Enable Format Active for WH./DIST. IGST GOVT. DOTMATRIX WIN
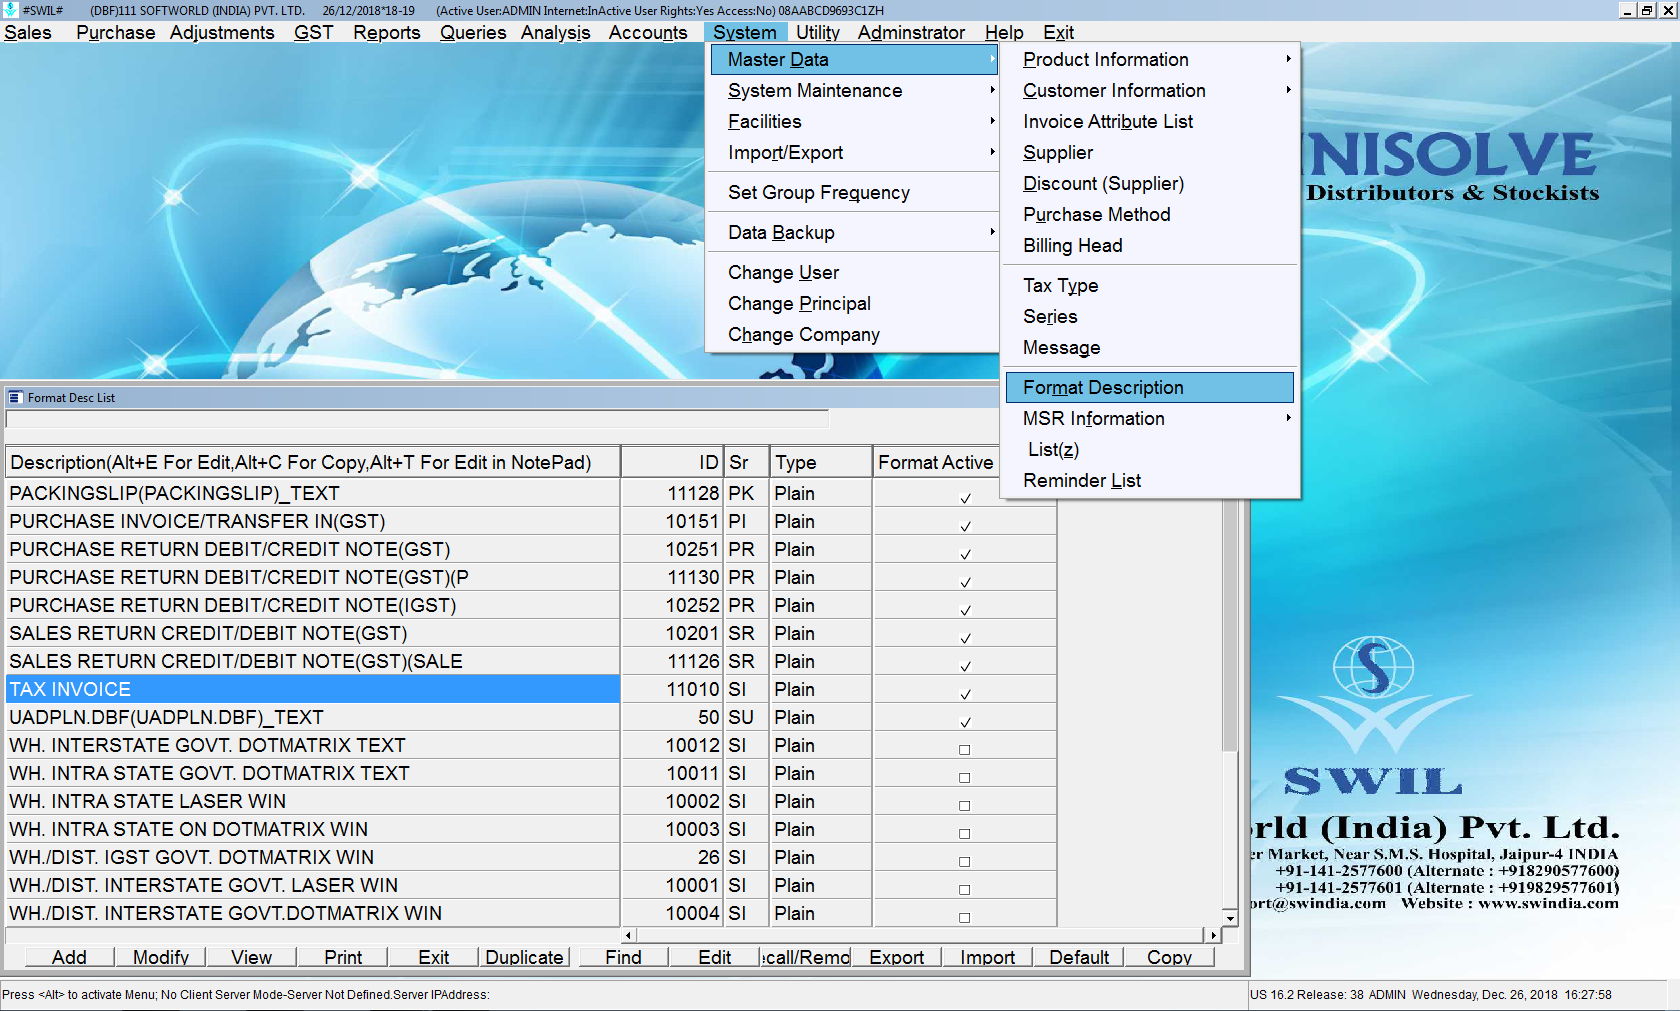The height and width of the screenshot is (1011, 1680). coord(965,861)
